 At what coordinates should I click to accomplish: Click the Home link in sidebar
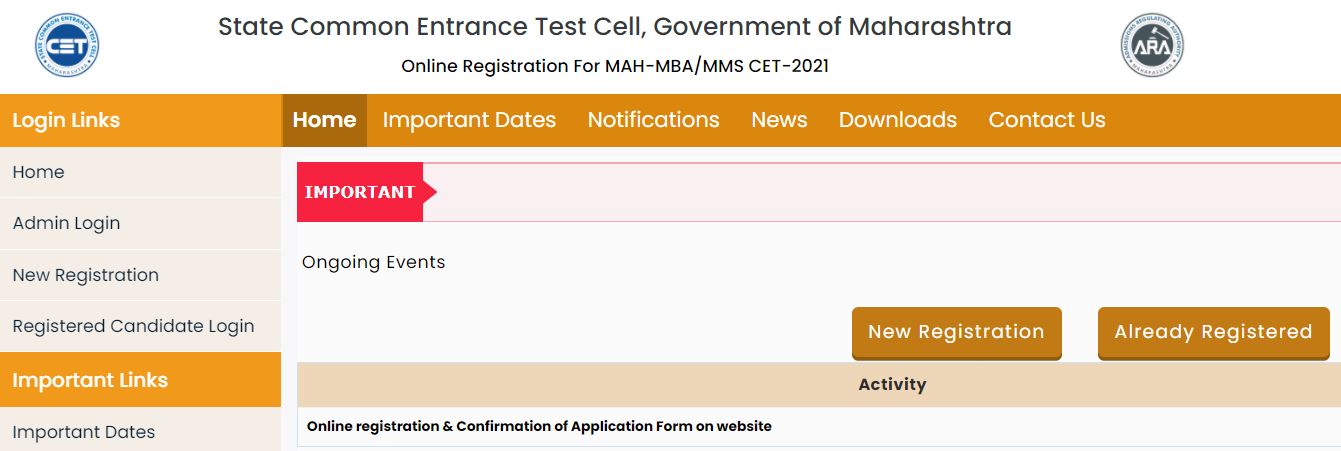click(38, 172)
